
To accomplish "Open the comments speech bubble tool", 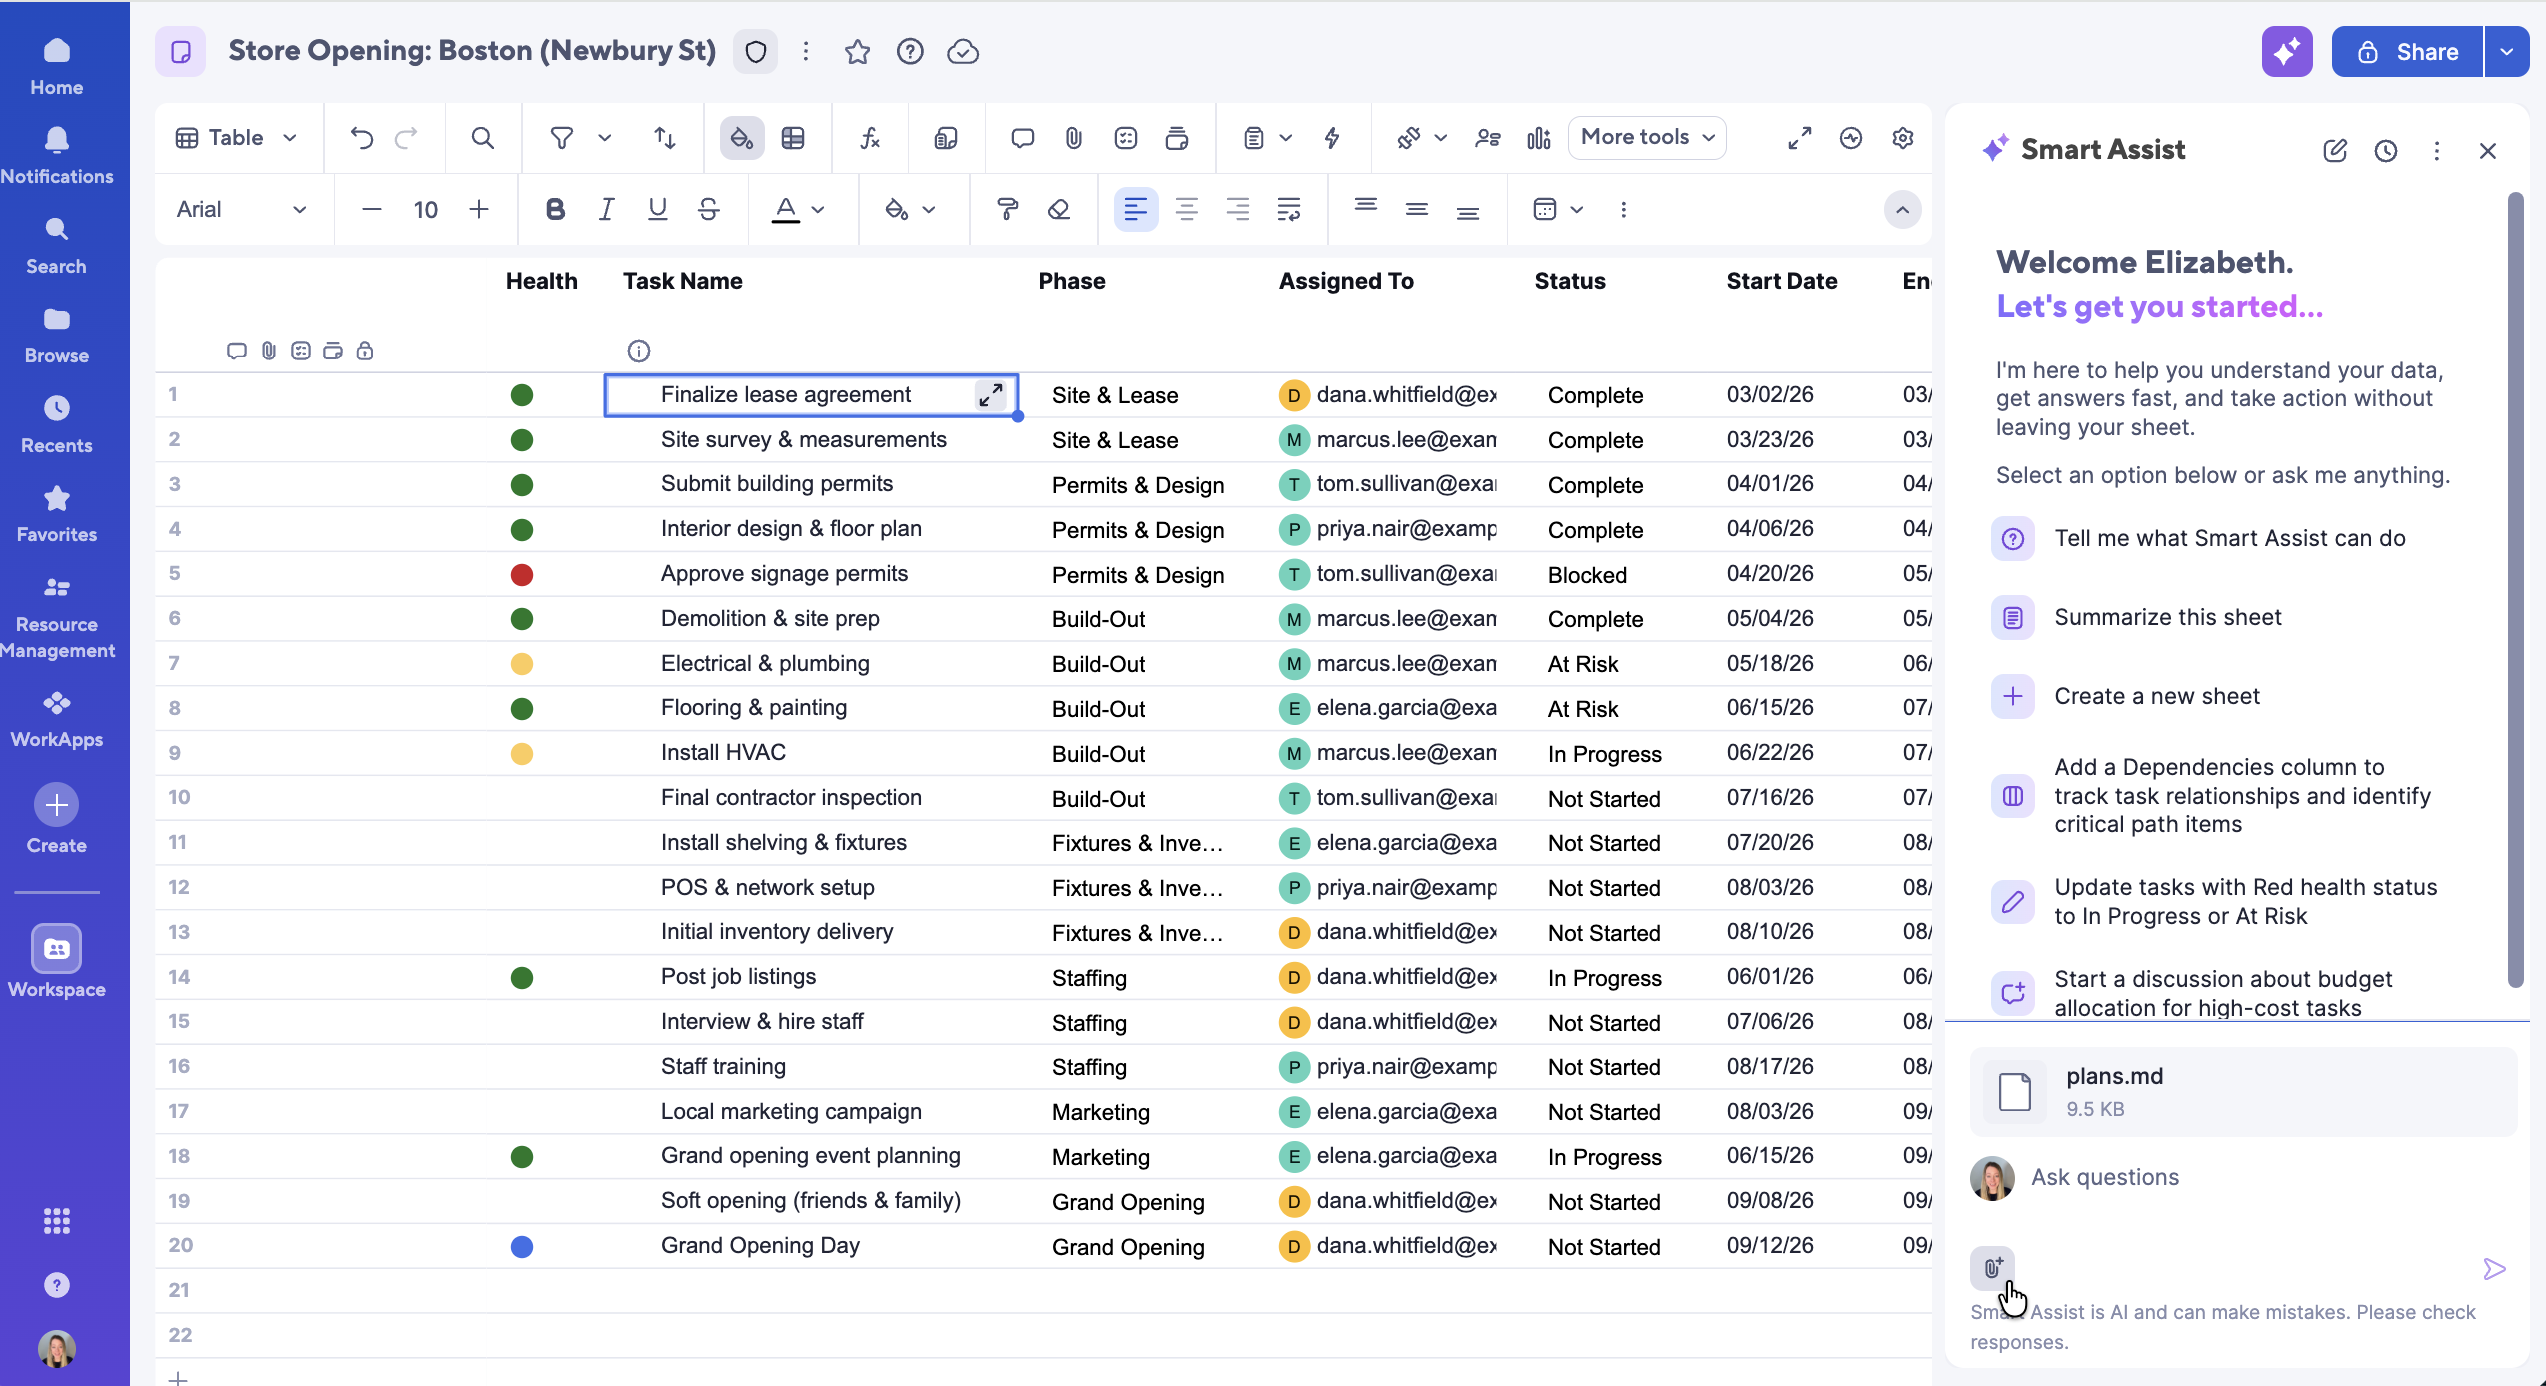I will point(1022,138).
